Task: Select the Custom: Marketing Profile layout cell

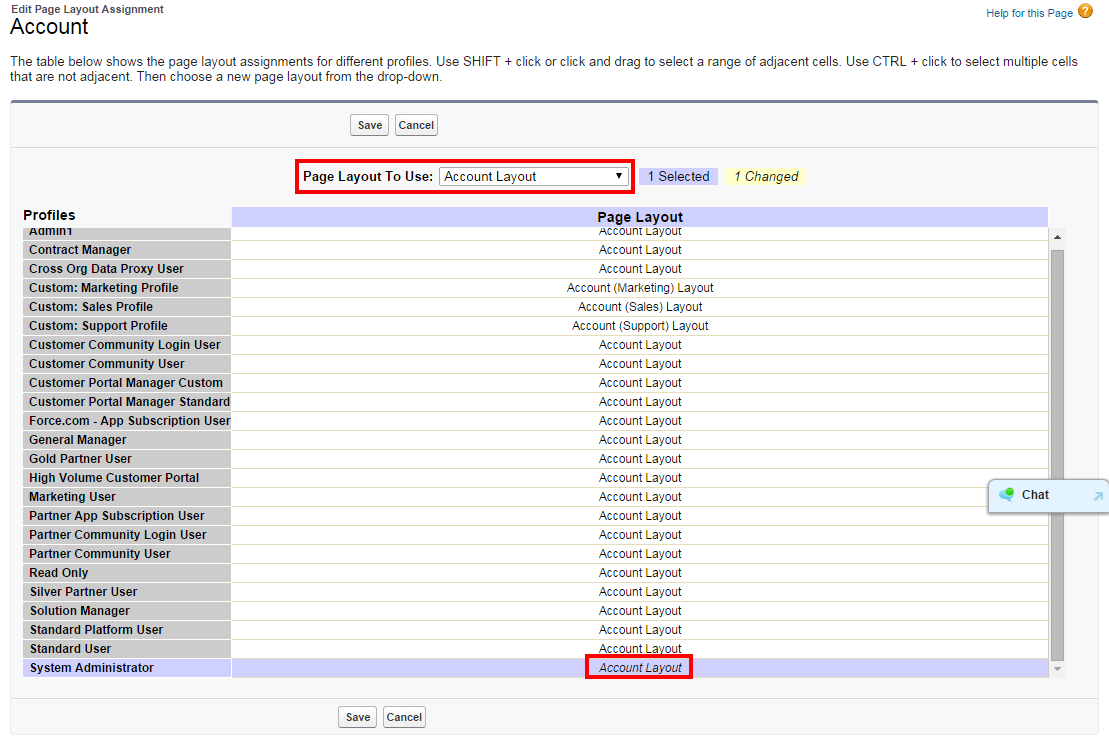Action: [640, 288]
